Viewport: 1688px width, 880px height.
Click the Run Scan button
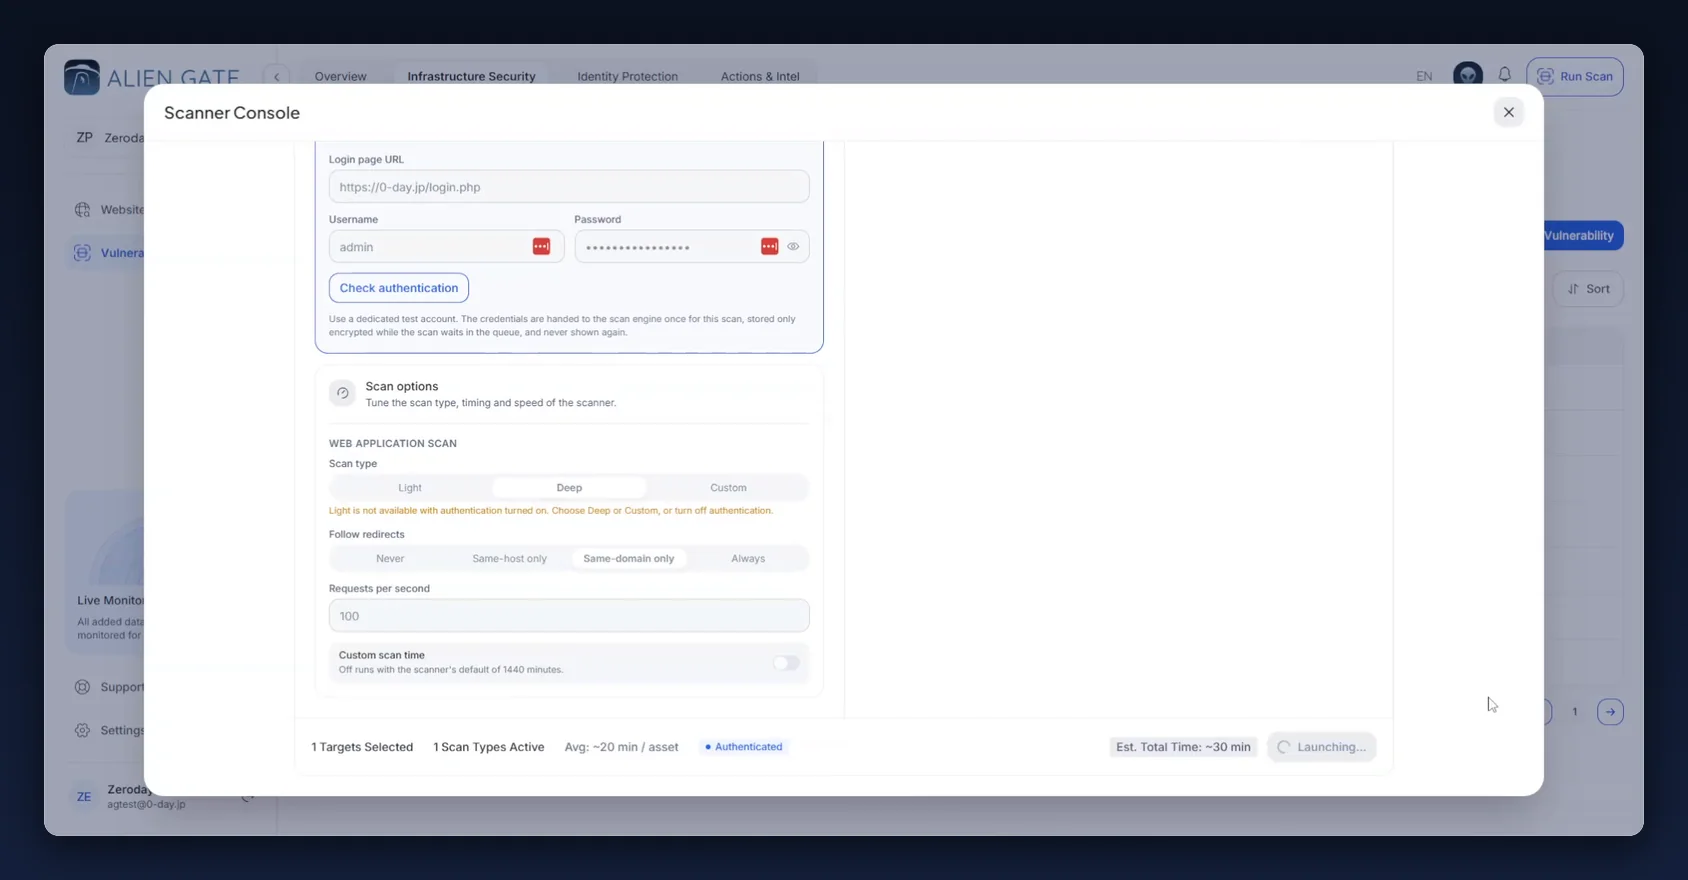(1575, 76)
